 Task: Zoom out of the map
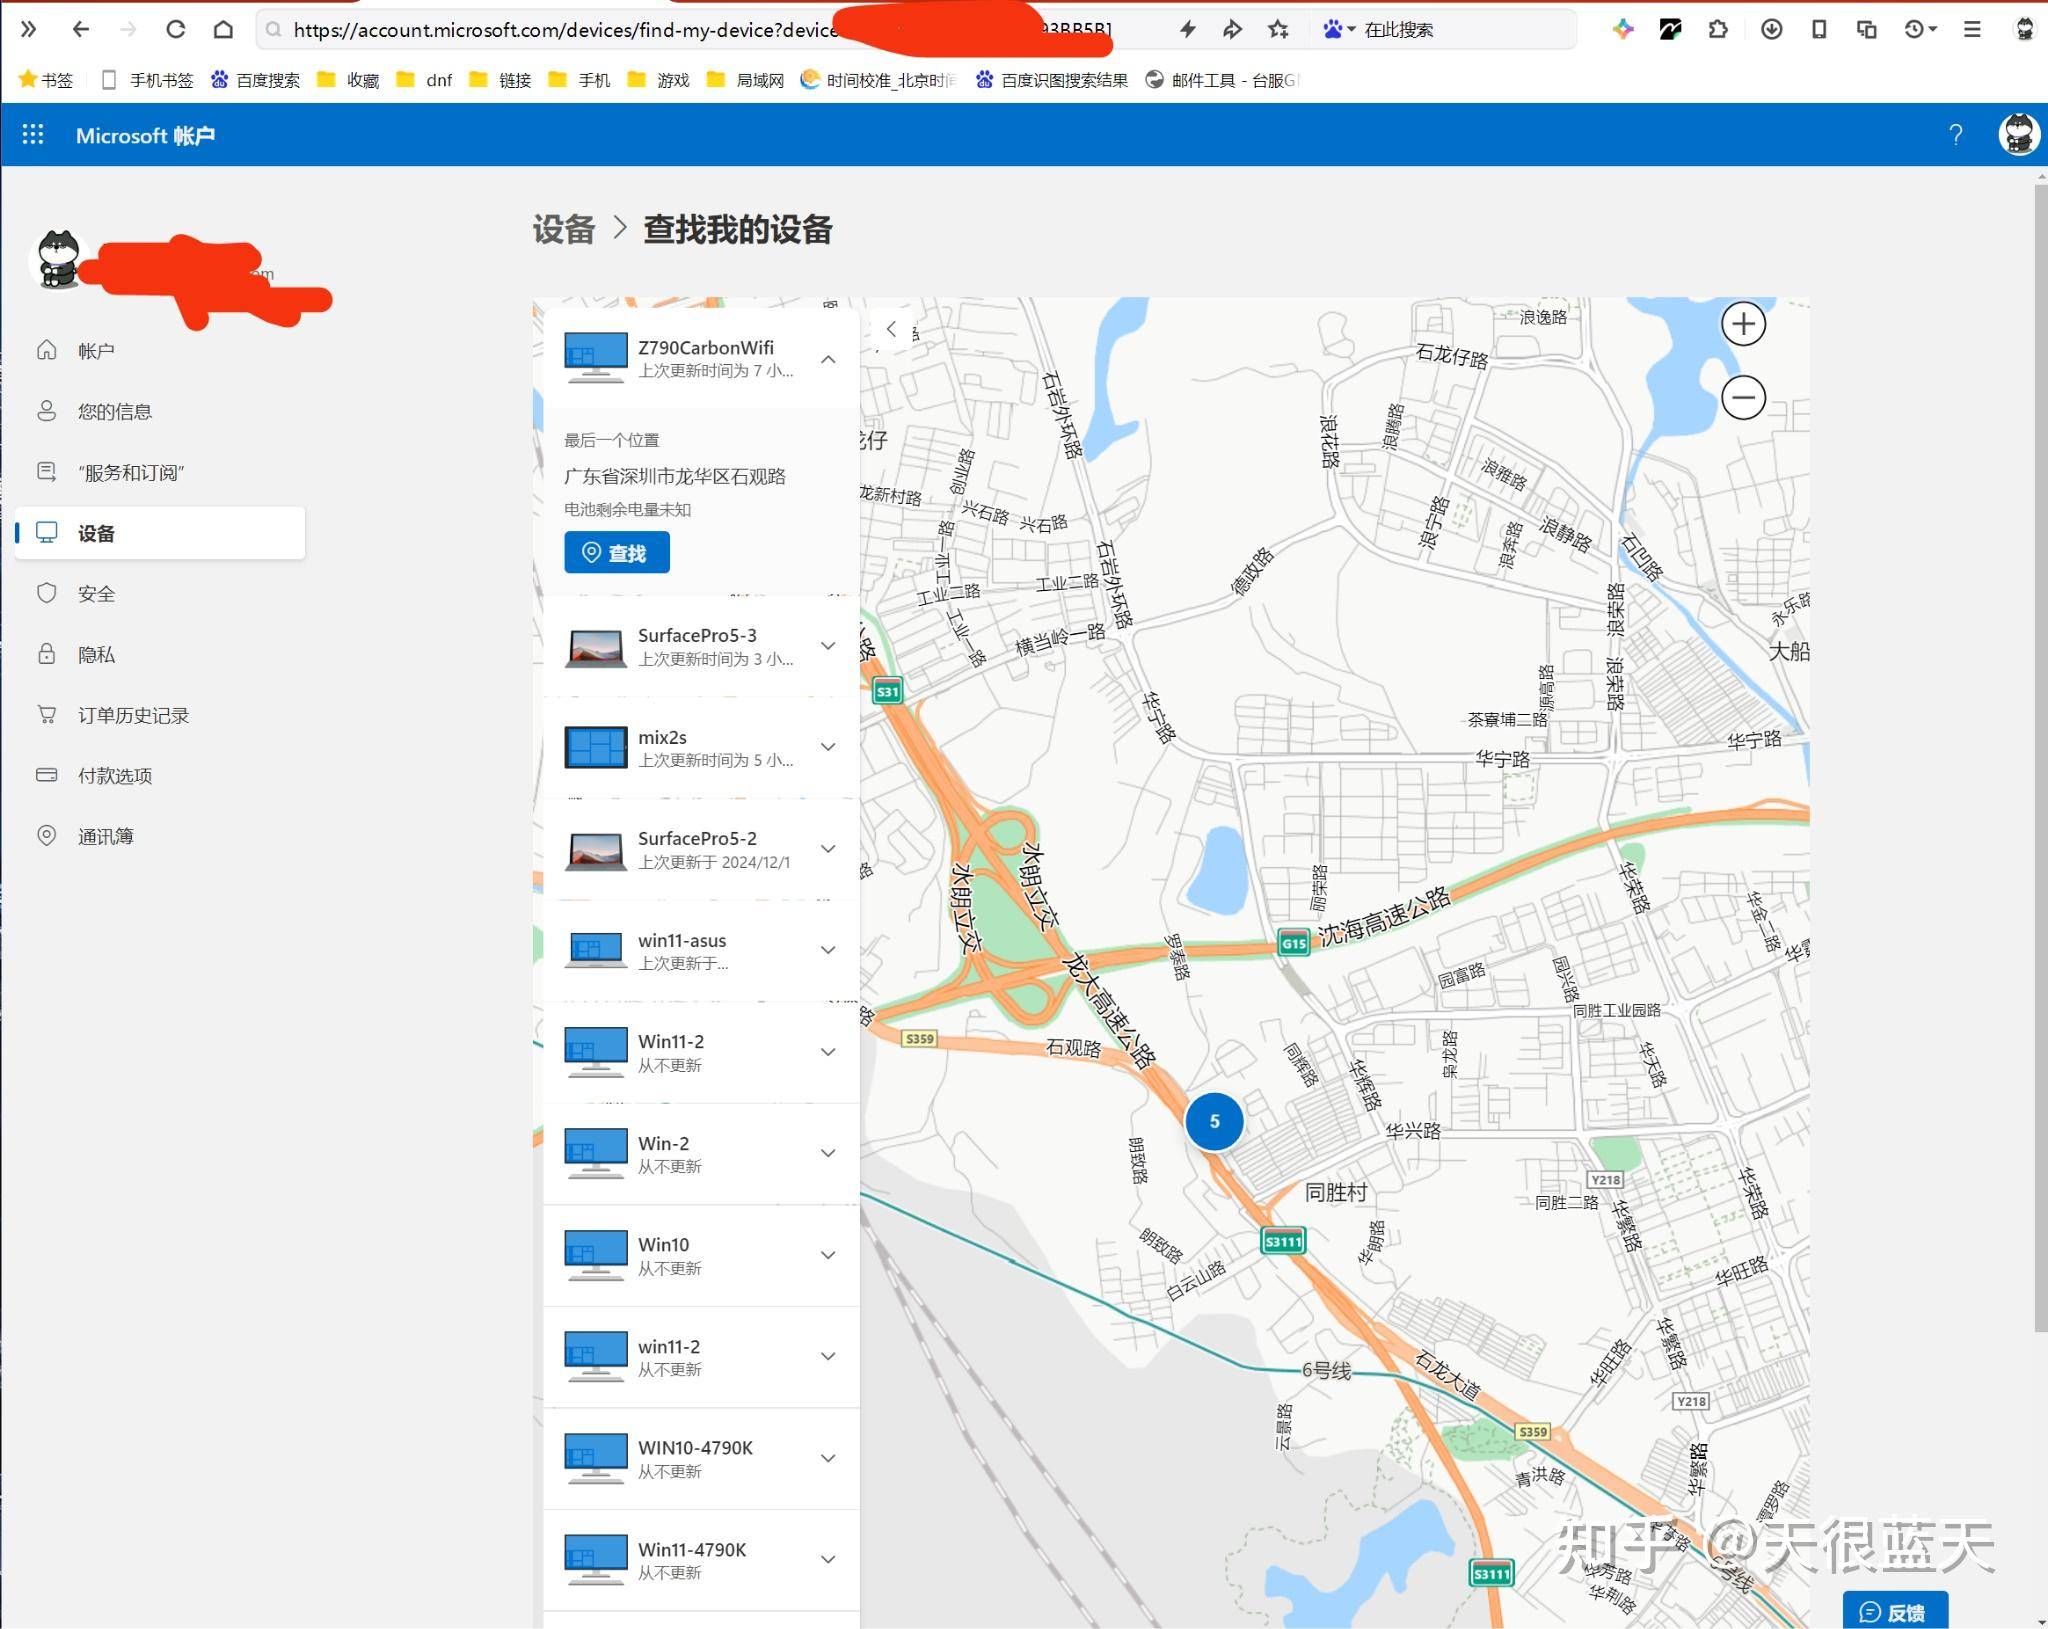click(1743, 397)
